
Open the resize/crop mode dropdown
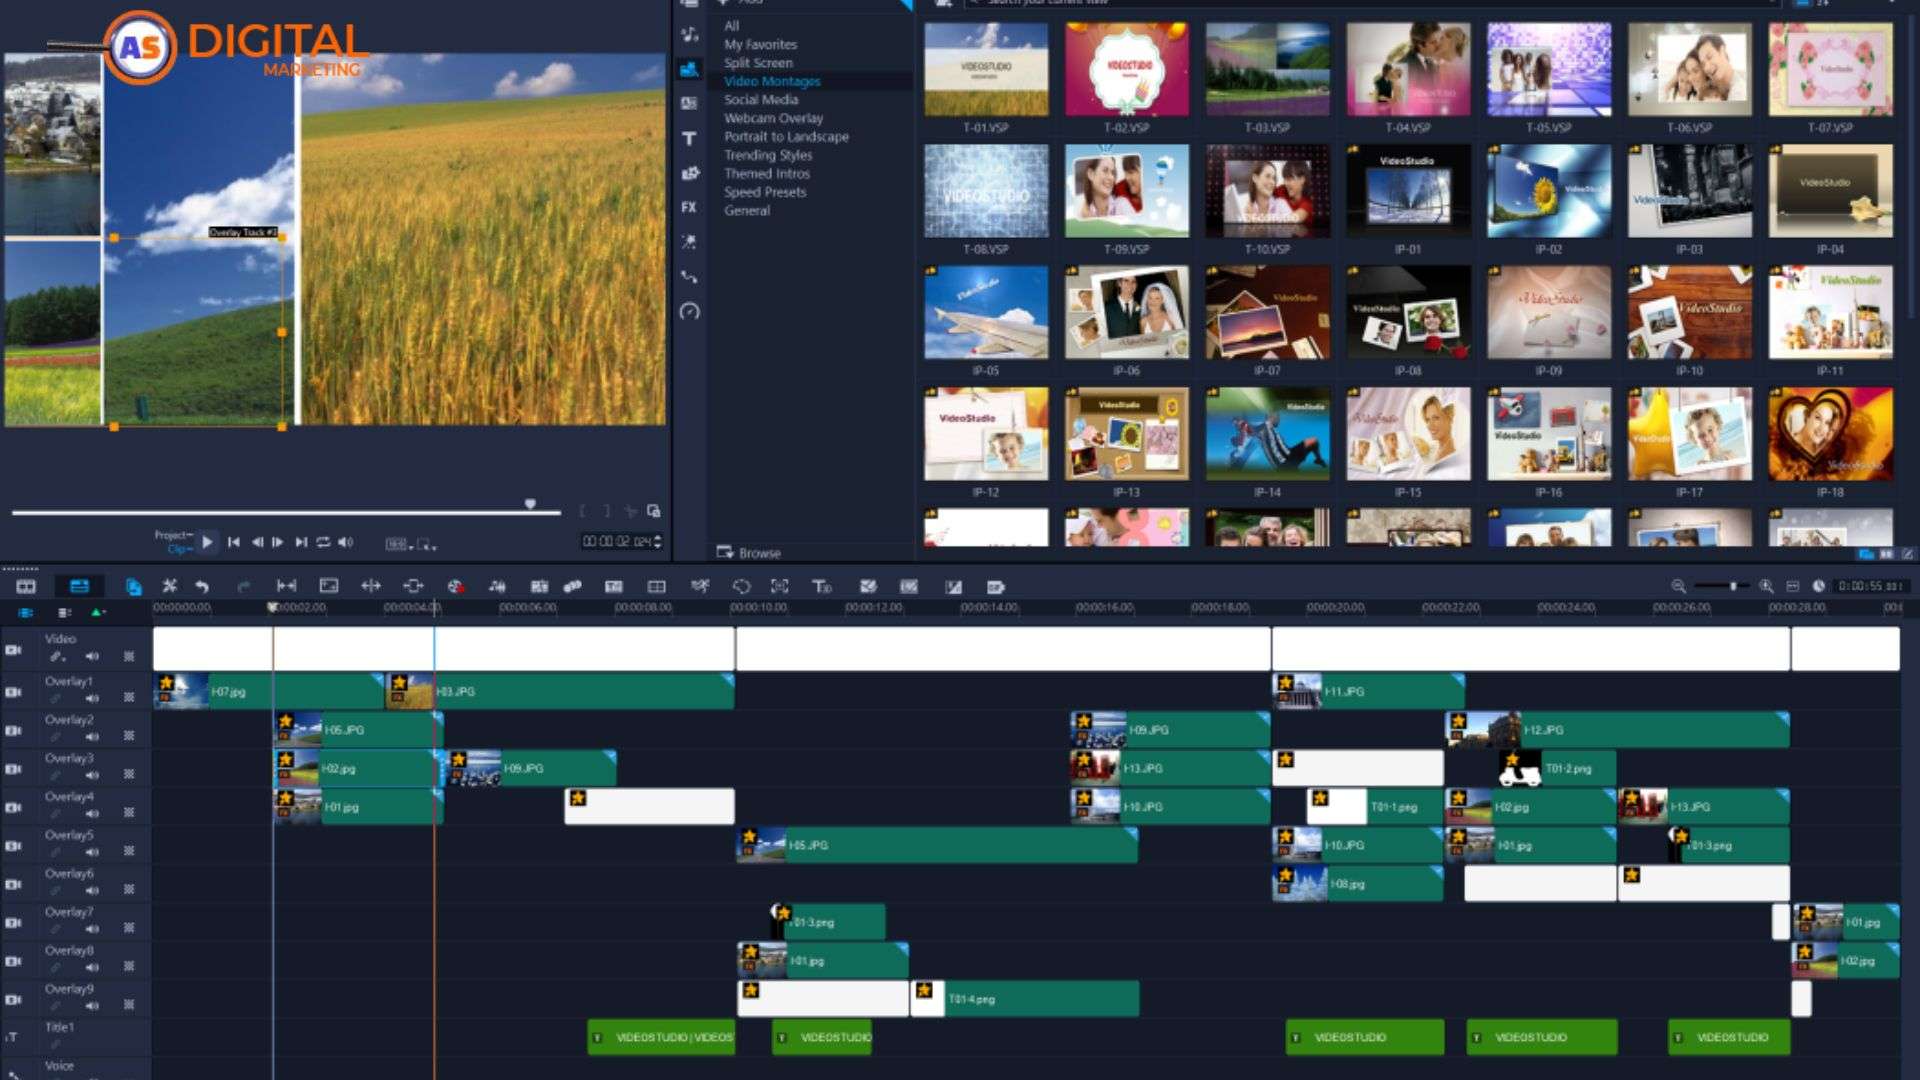coord(427,544)
